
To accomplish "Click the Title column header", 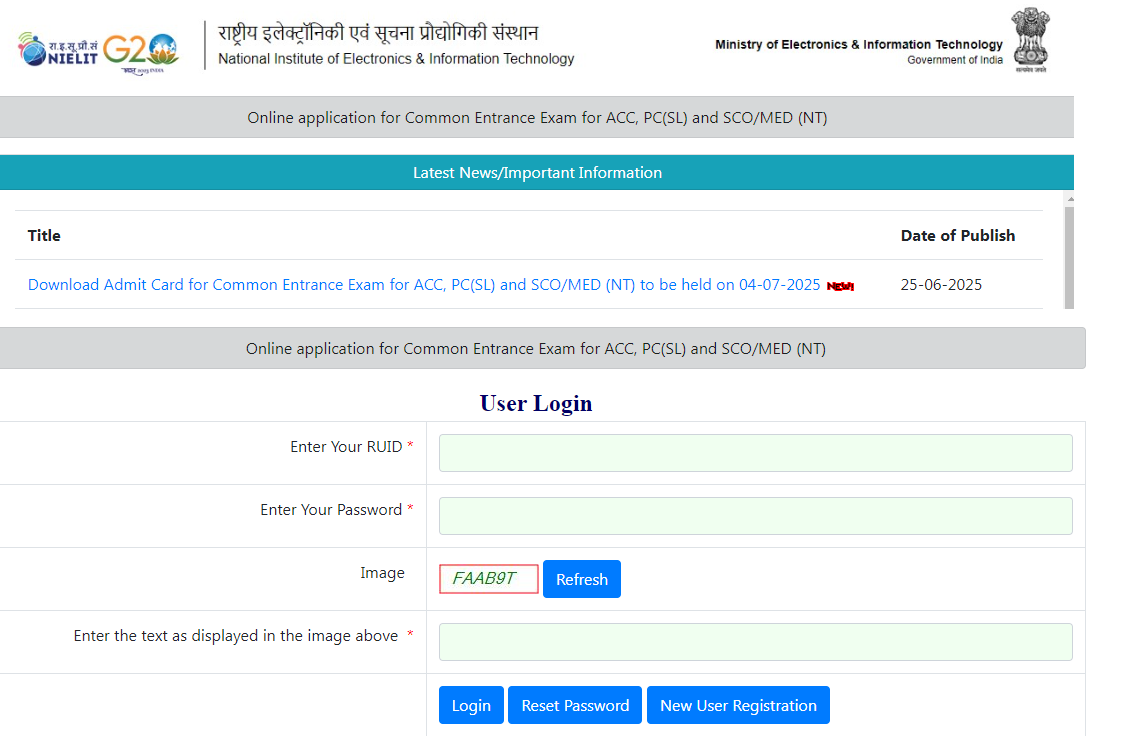I will click(x=44, y=235).
